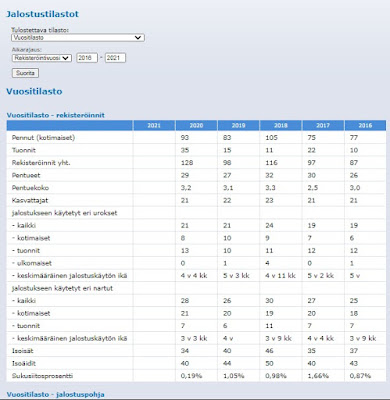Select the Isoisät row label
Image resolution: width=390 pixels, height=400 pixels.
point(23,351)
